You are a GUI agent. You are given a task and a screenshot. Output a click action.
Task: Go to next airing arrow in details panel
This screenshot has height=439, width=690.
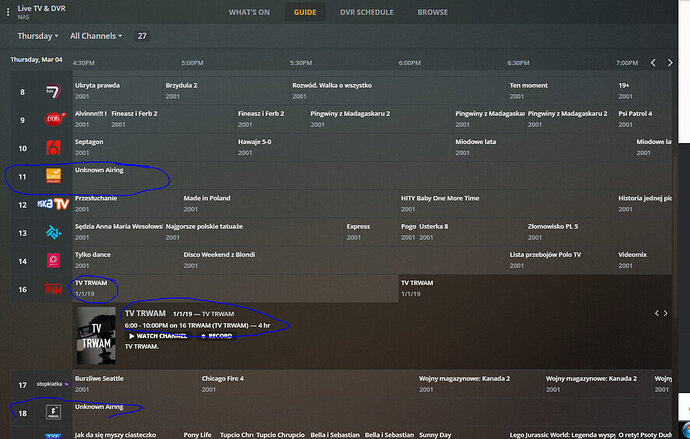(x=665, y=313)
